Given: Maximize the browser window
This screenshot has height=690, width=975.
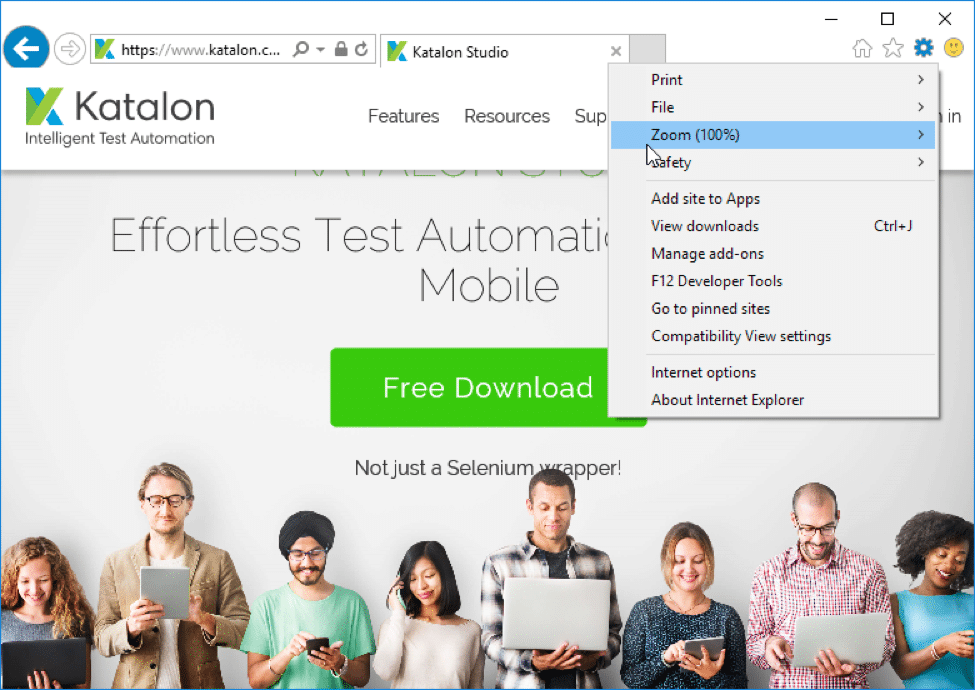Looking at the screenshot, I should click(887, 19).
